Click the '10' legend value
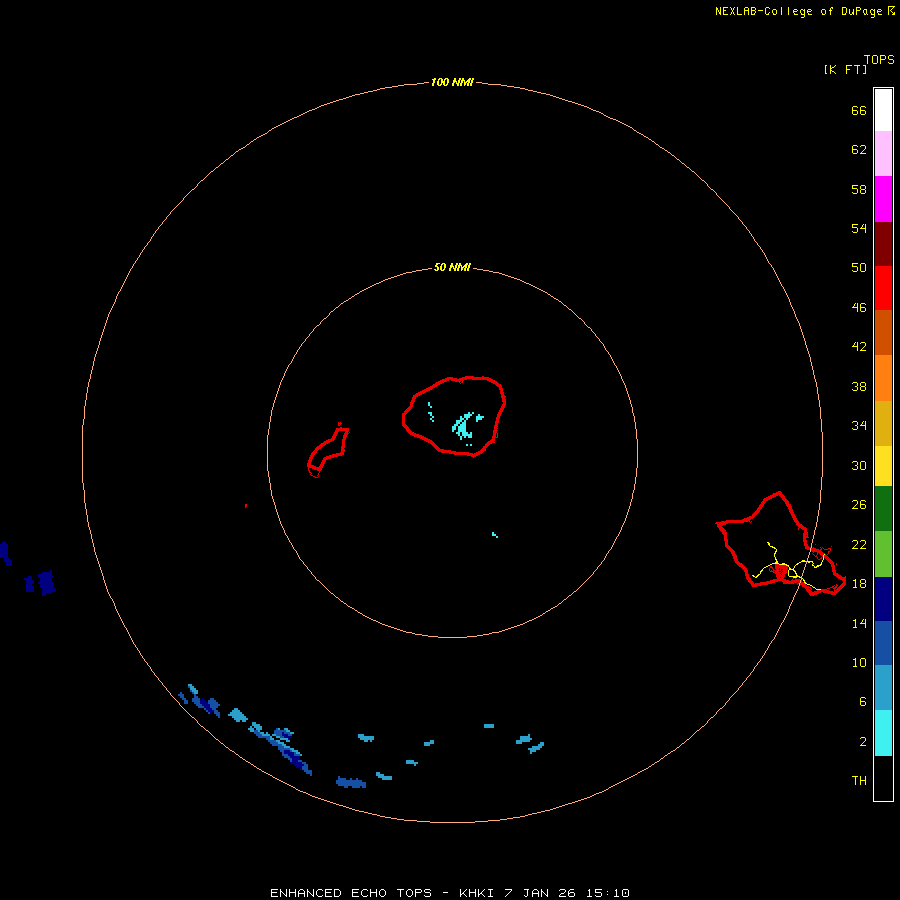This screenshot has height=900, width=900. pyautogui.click(x=859, y=662)
